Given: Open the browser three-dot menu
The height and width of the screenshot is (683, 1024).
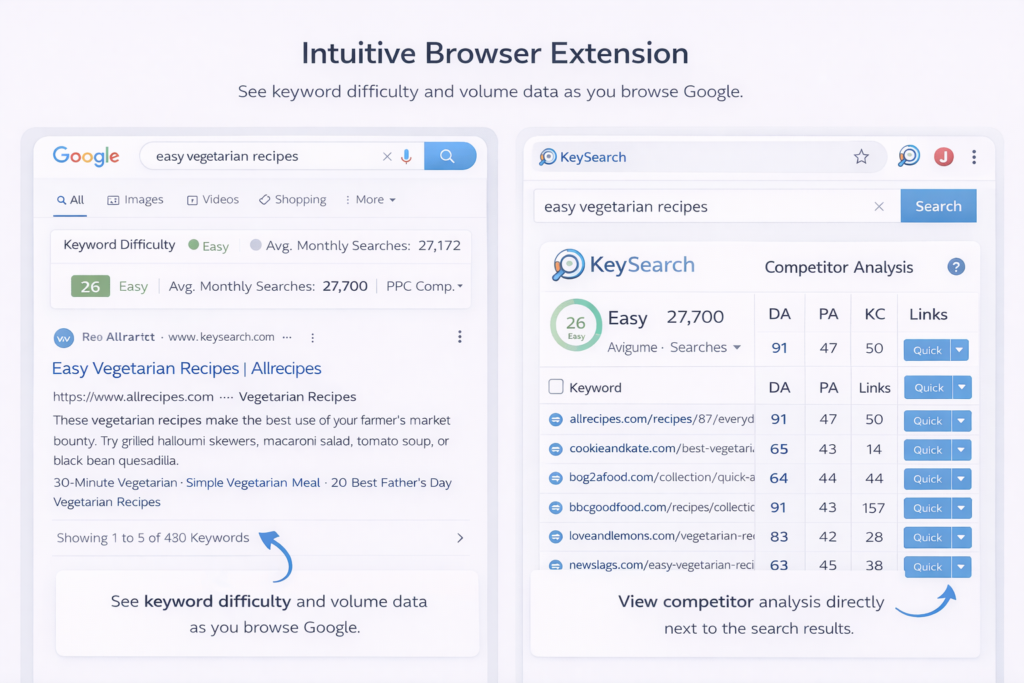Looking at the screenshot, I should coord(974,157).
